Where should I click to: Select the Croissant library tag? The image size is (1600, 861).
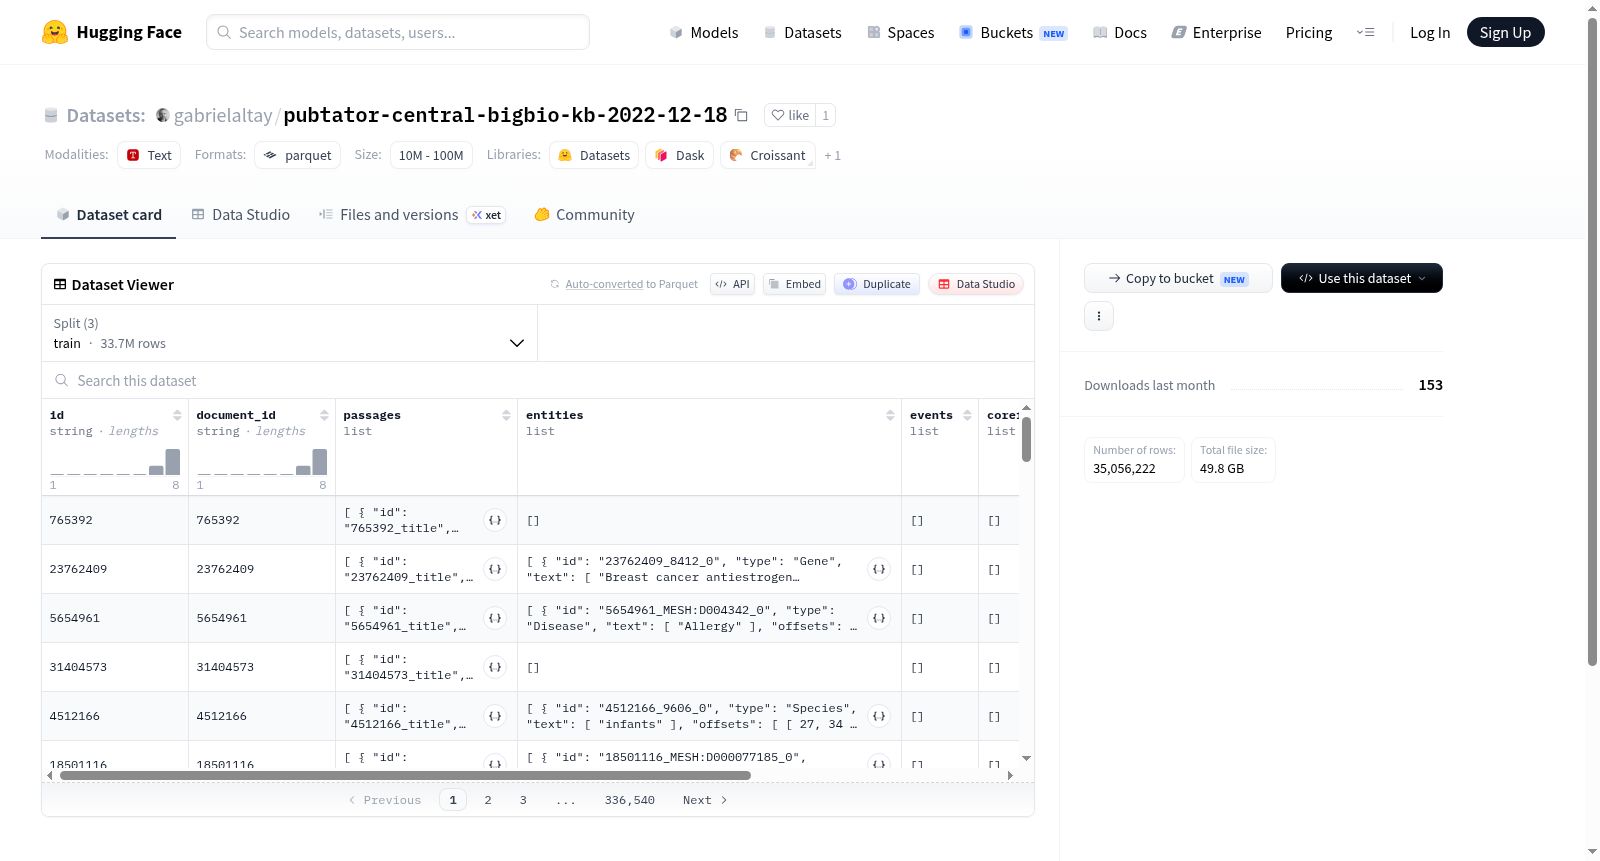coord(767,155)
